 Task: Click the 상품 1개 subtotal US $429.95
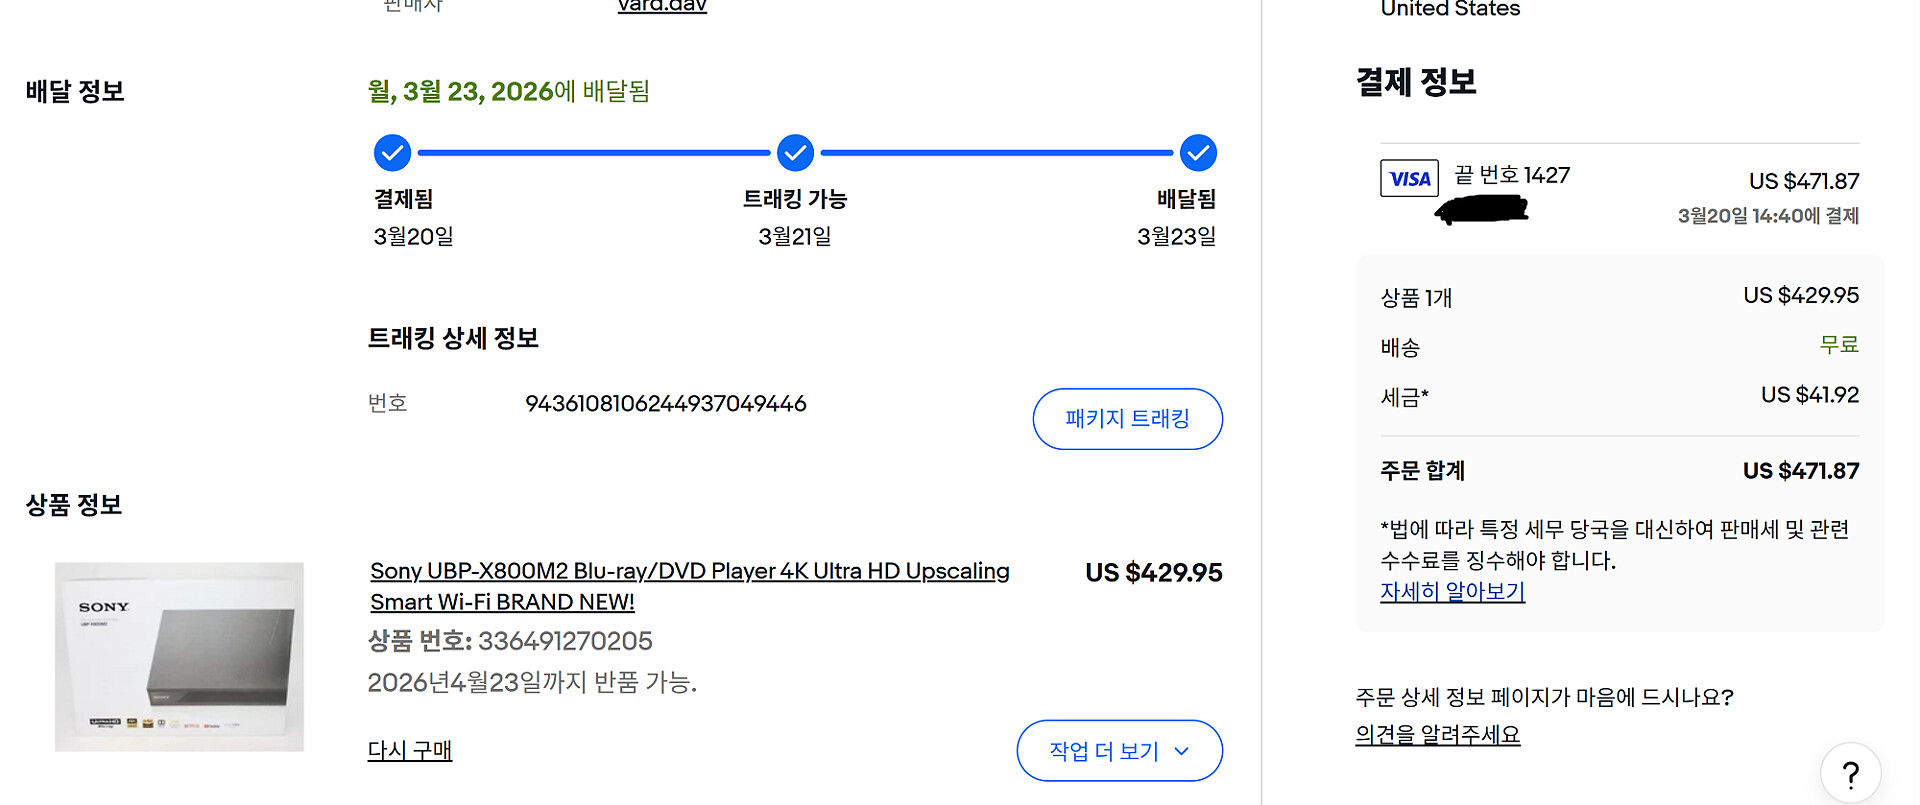[x=1801, y=296]
